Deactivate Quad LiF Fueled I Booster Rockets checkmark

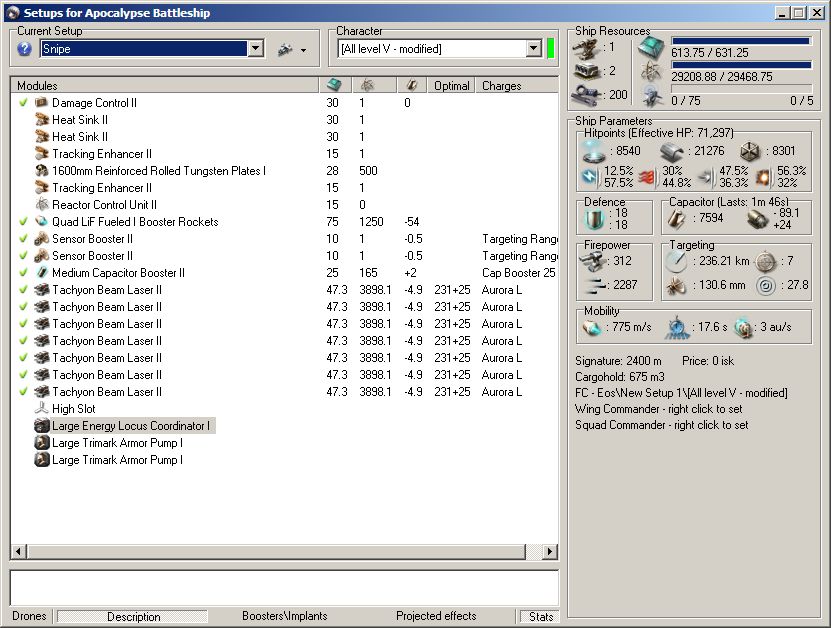[x=23, y=222]
